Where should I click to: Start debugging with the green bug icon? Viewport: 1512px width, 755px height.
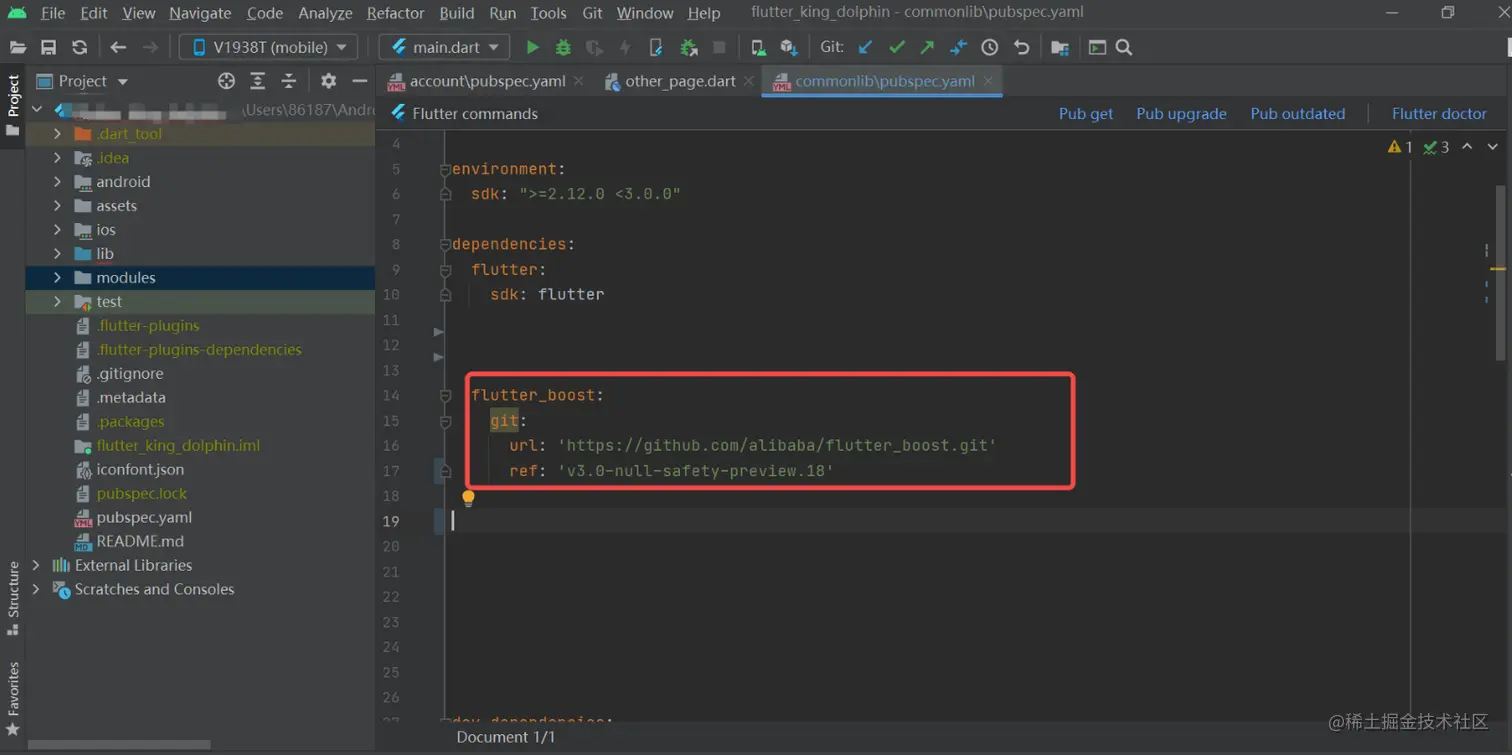point(563,47)
